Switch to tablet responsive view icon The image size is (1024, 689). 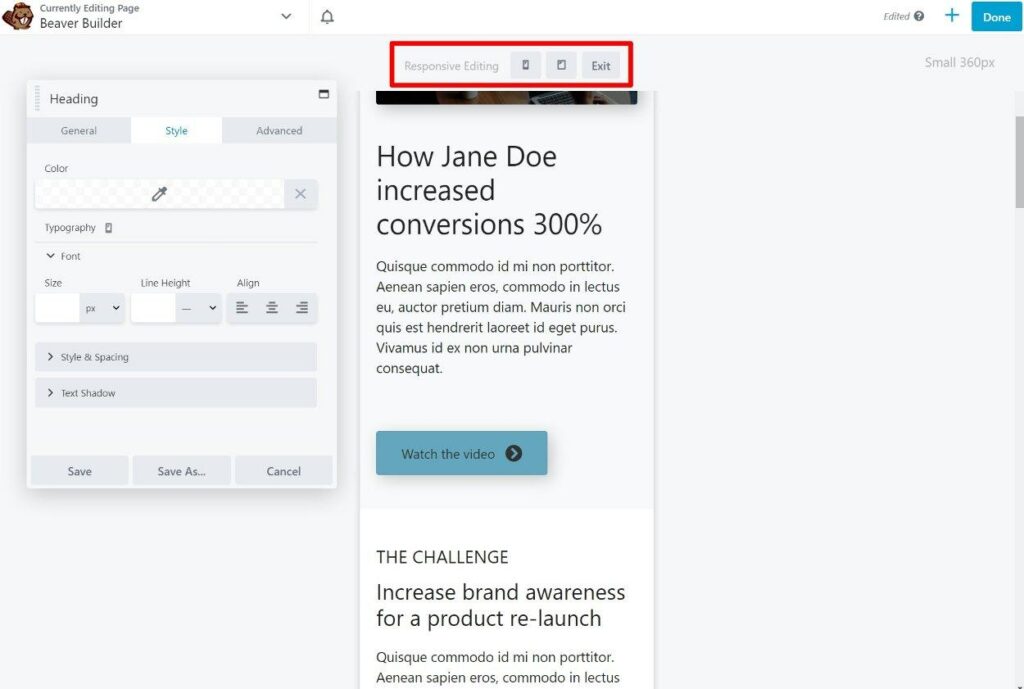(x=561, y=65)
